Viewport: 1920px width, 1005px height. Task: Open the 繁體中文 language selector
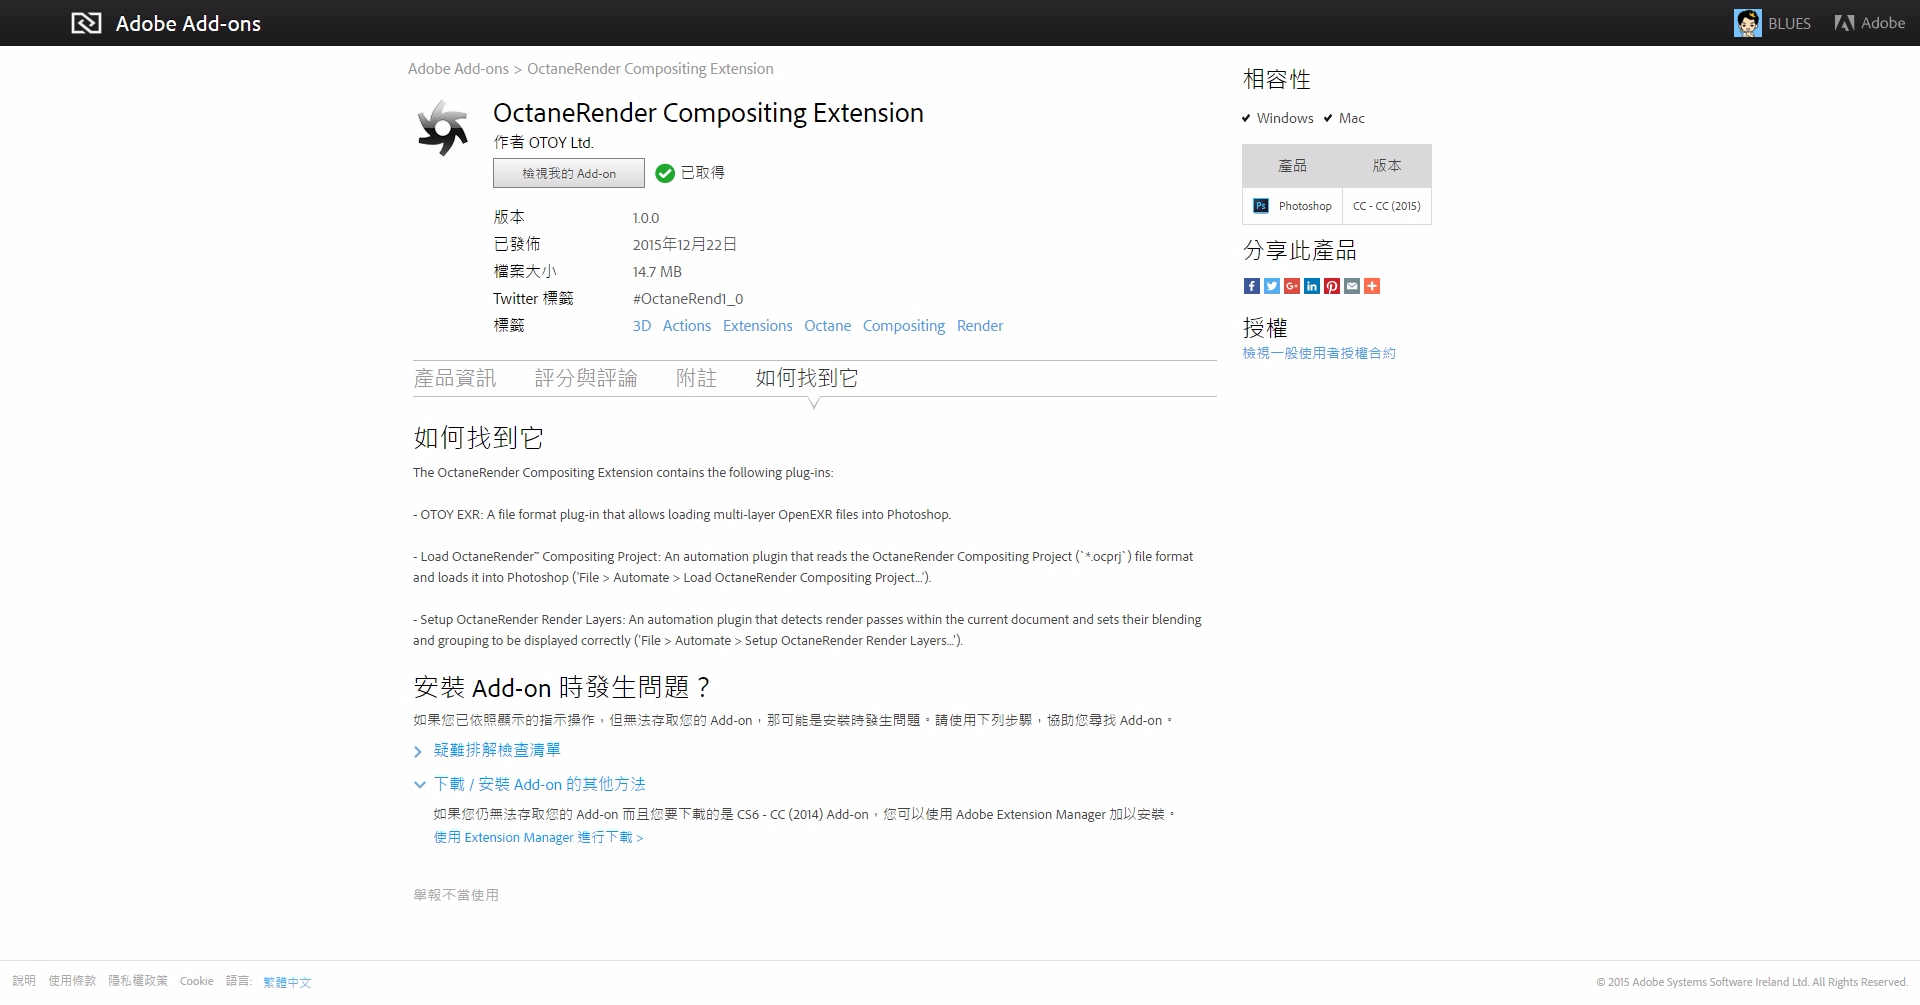287,982
